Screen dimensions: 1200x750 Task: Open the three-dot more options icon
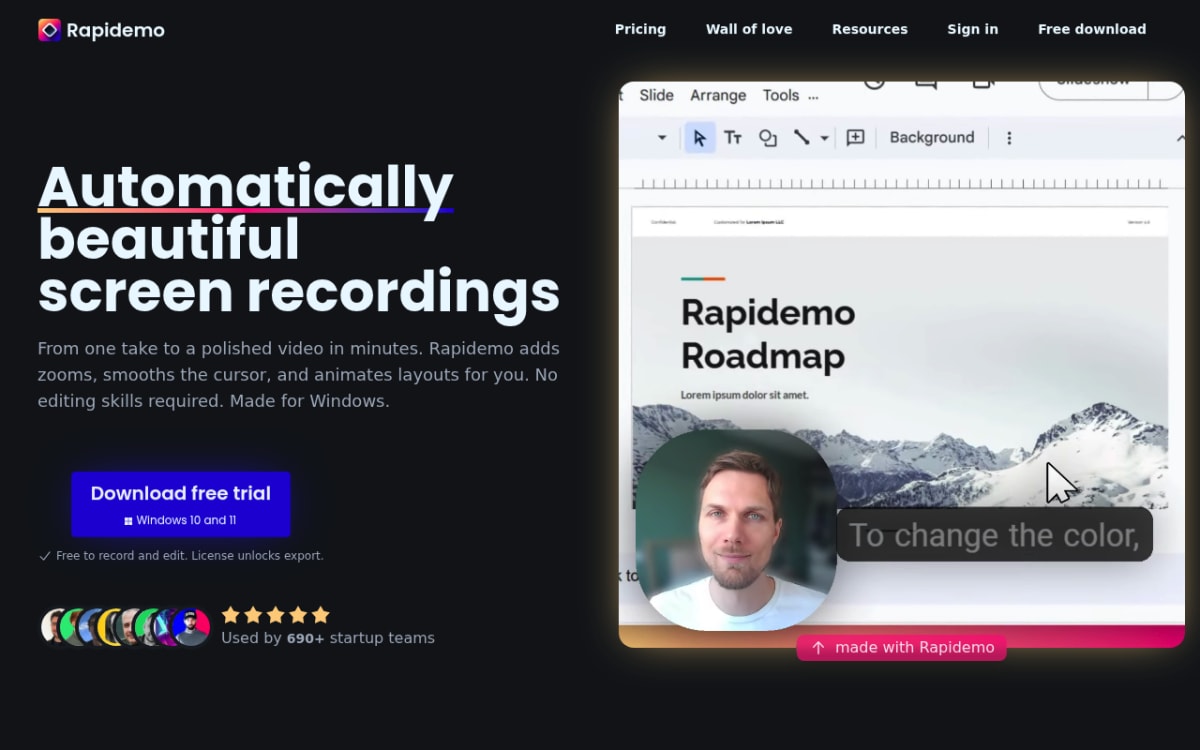tap(1009, 138)
